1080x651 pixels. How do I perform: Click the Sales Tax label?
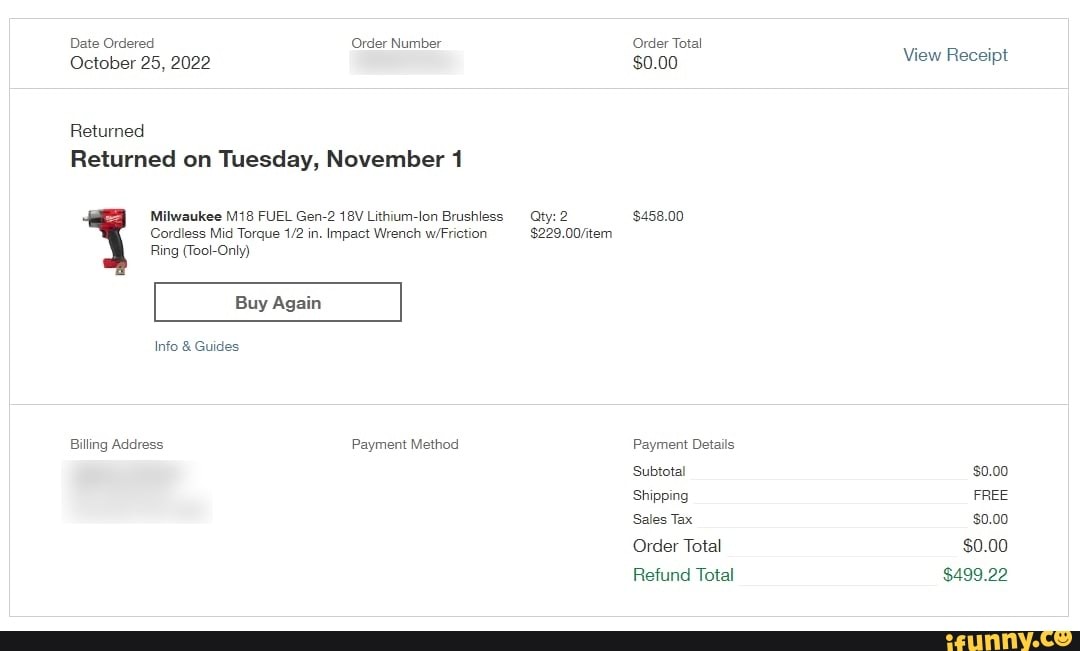click(x=662, y=519)
